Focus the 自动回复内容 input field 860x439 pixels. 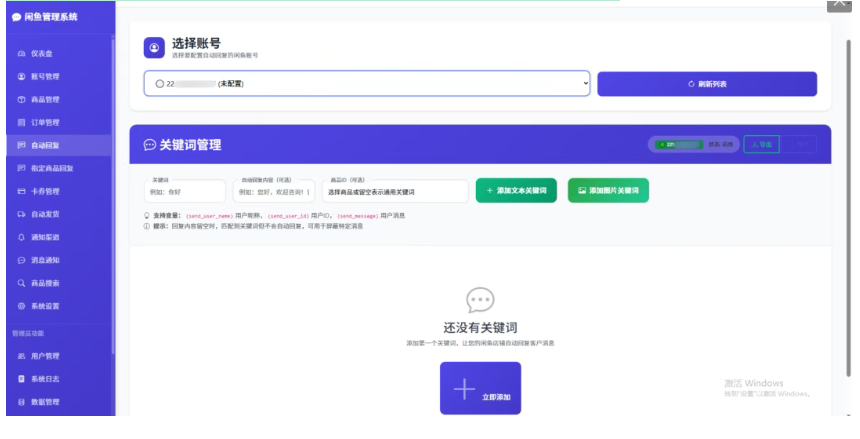pos(274,191)
